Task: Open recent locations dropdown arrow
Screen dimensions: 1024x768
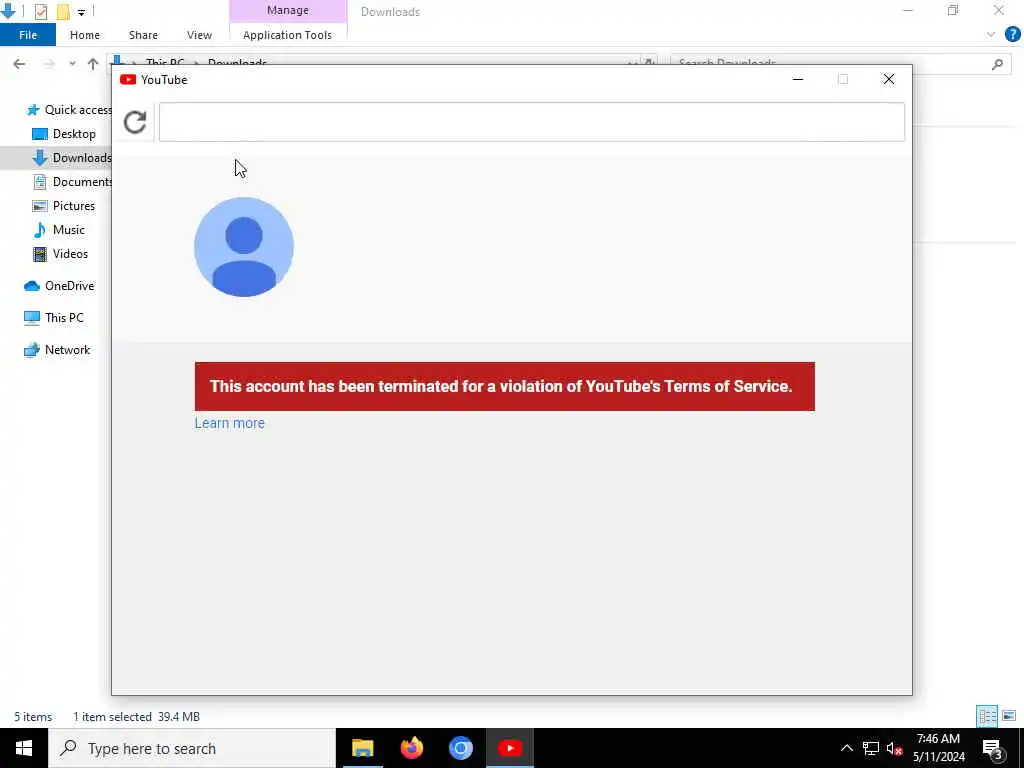Action: (72, 64)
